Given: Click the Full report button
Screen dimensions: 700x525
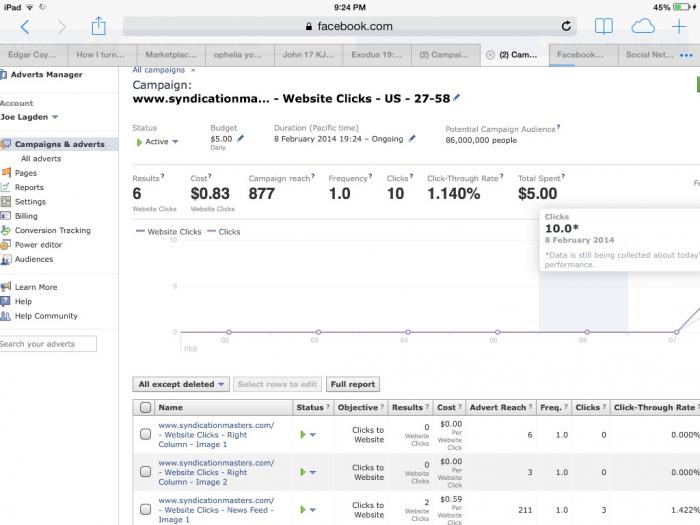Looking at the screenshot, I should [x=353, y=384].
